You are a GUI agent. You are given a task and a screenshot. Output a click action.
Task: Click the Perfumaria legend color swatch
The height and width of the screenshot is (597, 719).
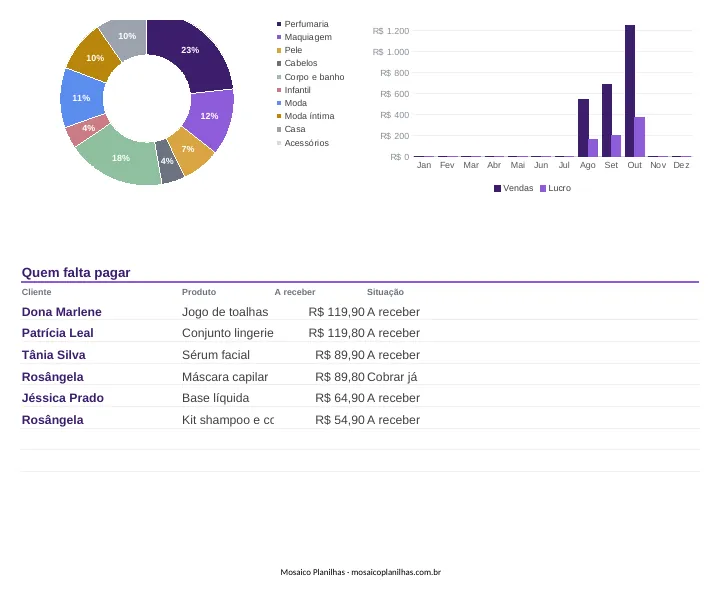[279, 24]
